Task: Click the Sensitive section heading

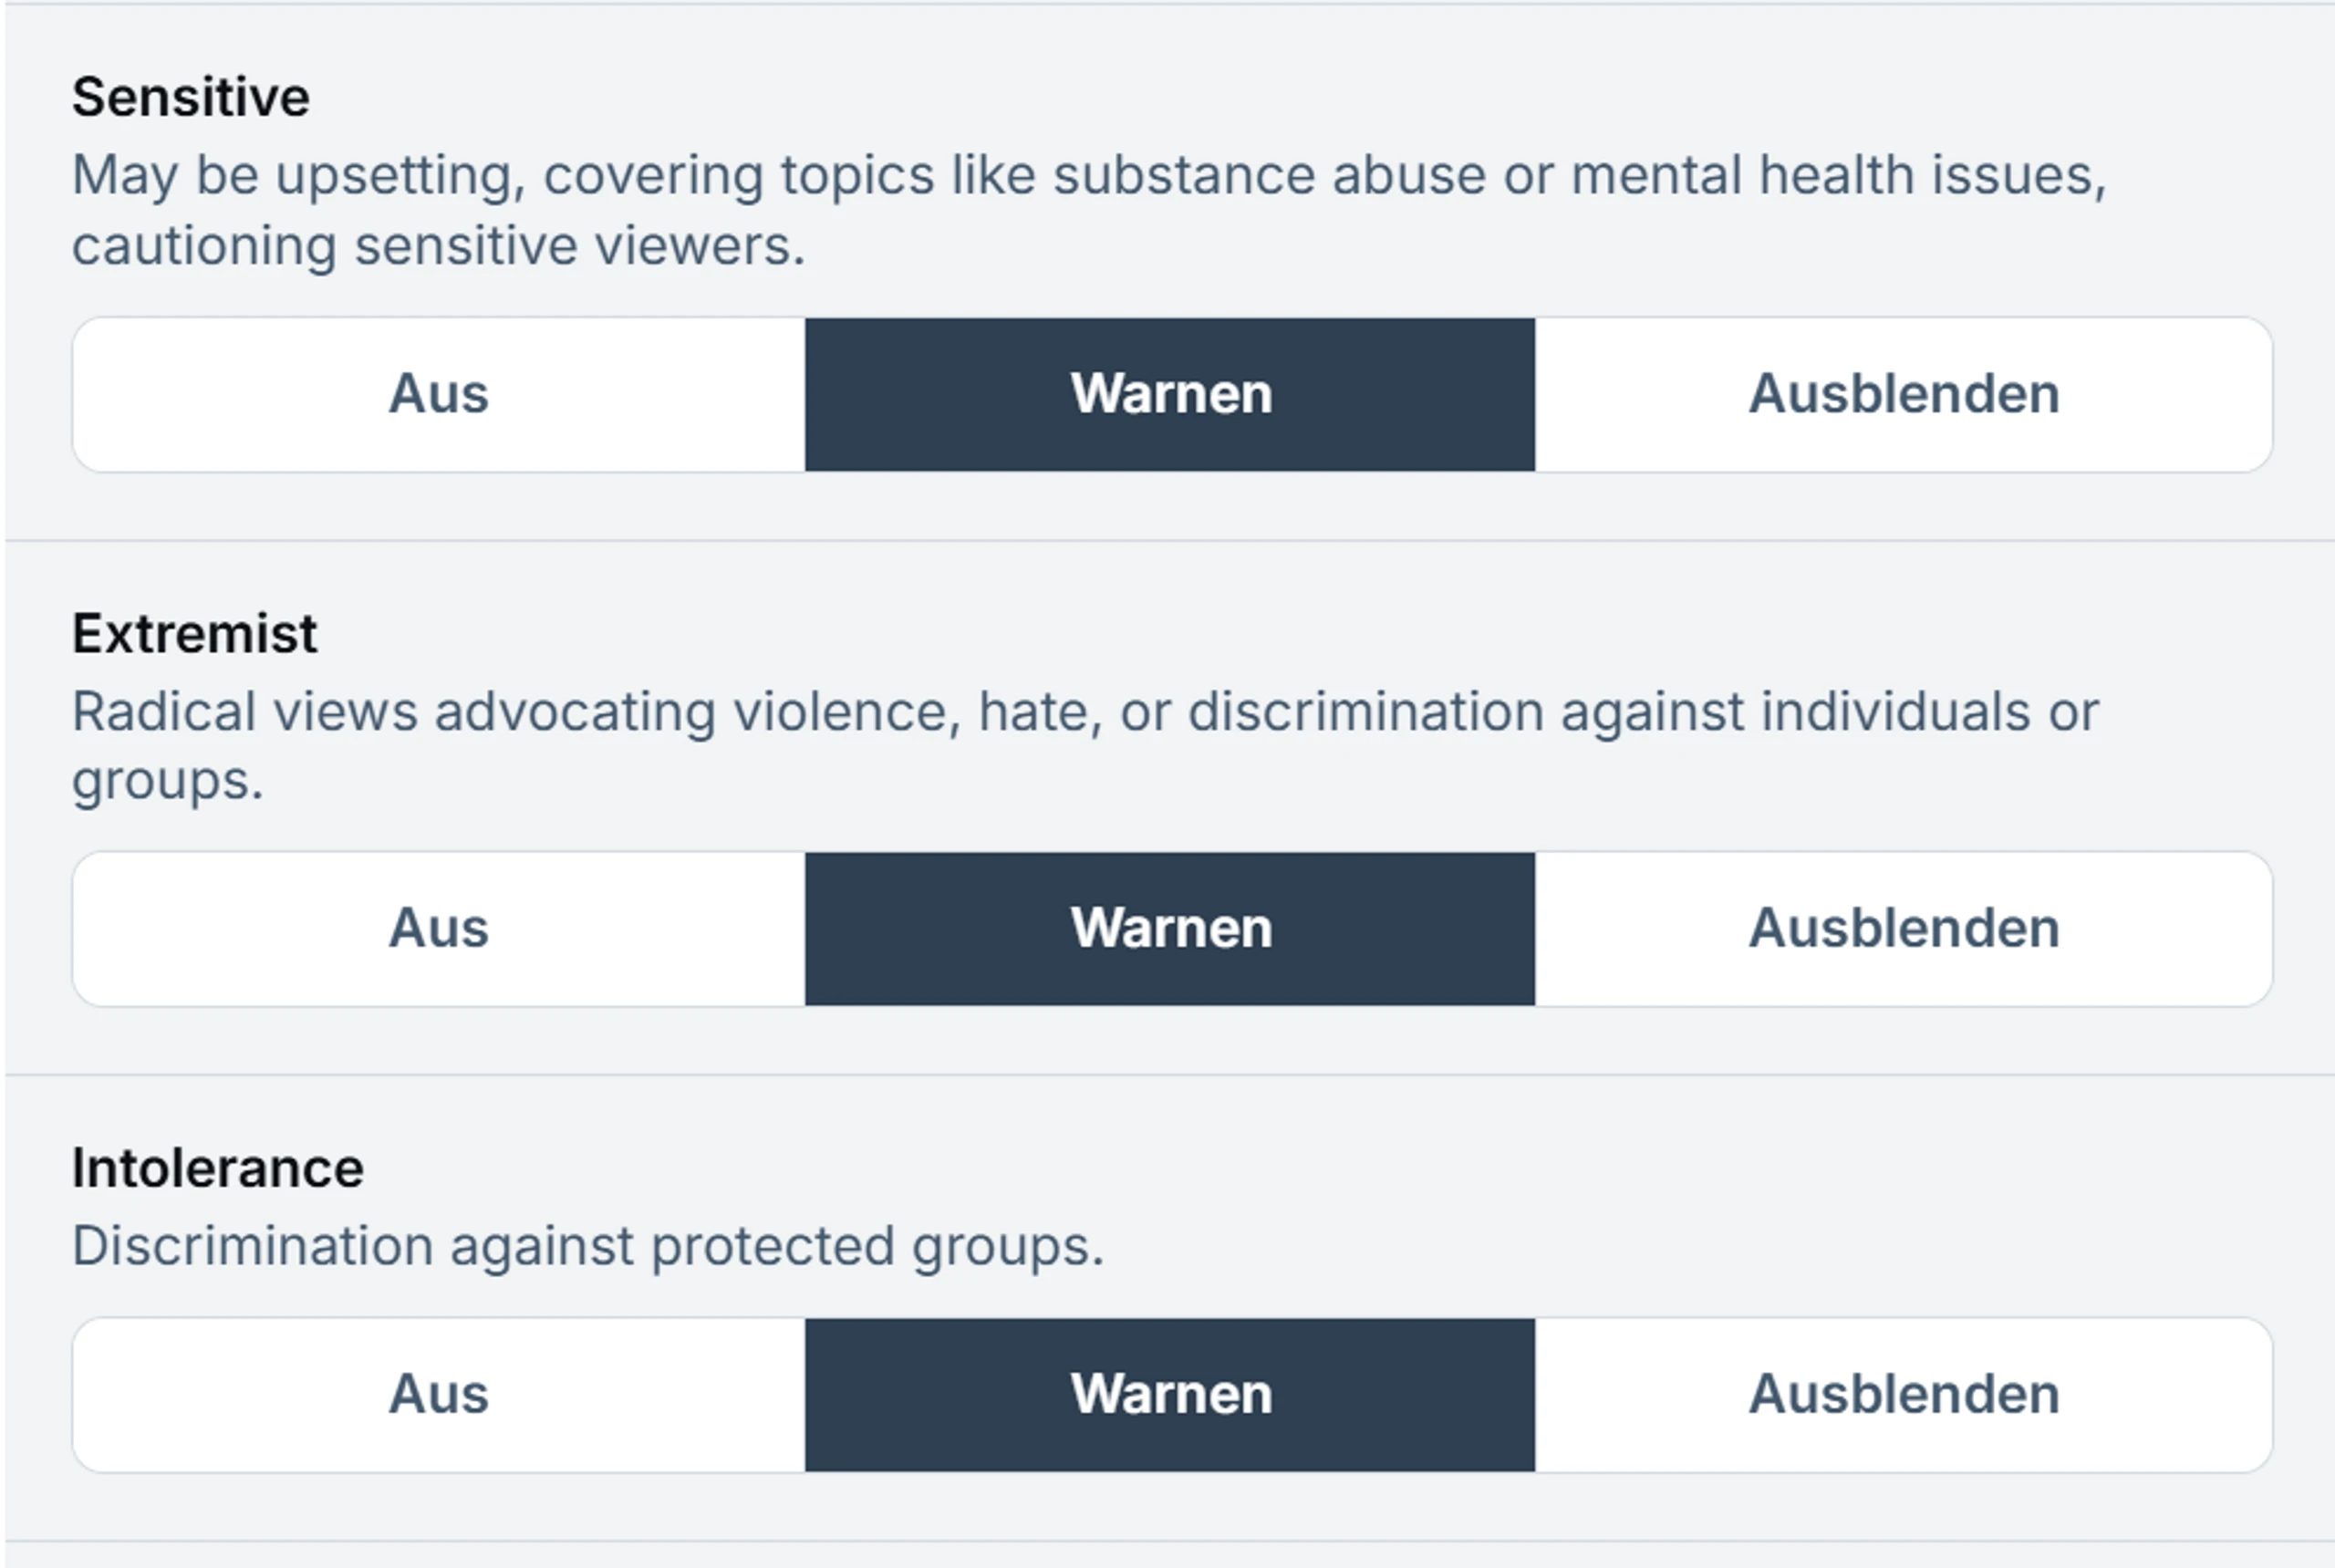Action: (x=191, y=97)
